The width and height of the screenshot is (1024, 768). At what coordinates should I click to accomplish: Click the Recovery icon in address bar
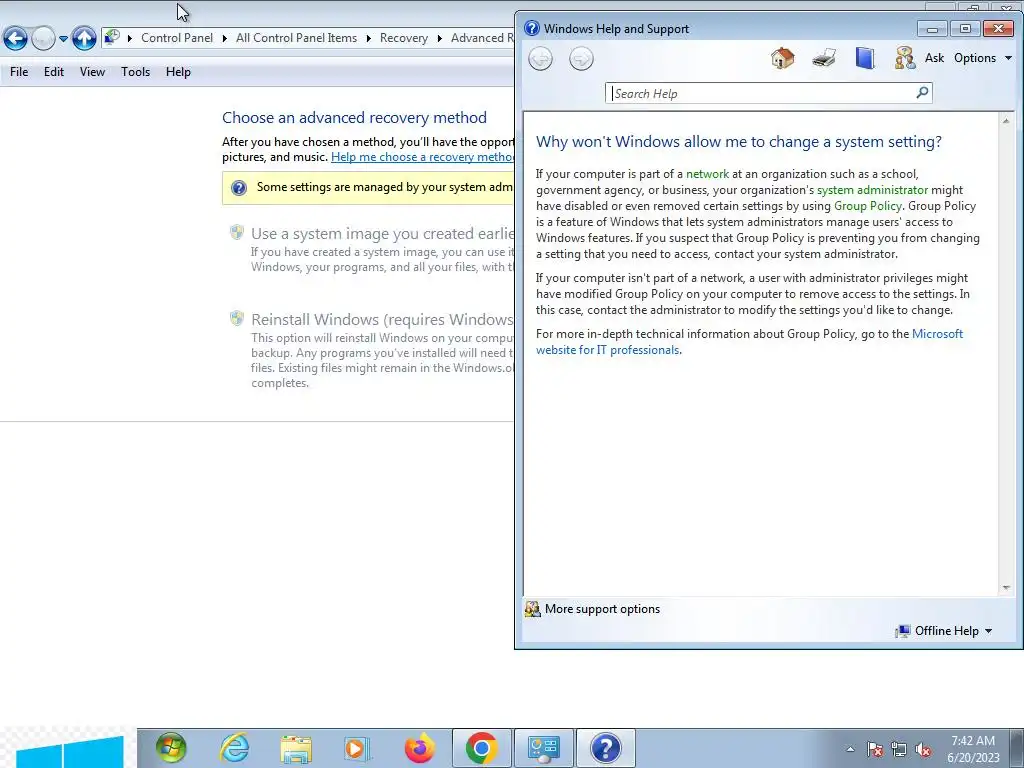click(112, 37)
